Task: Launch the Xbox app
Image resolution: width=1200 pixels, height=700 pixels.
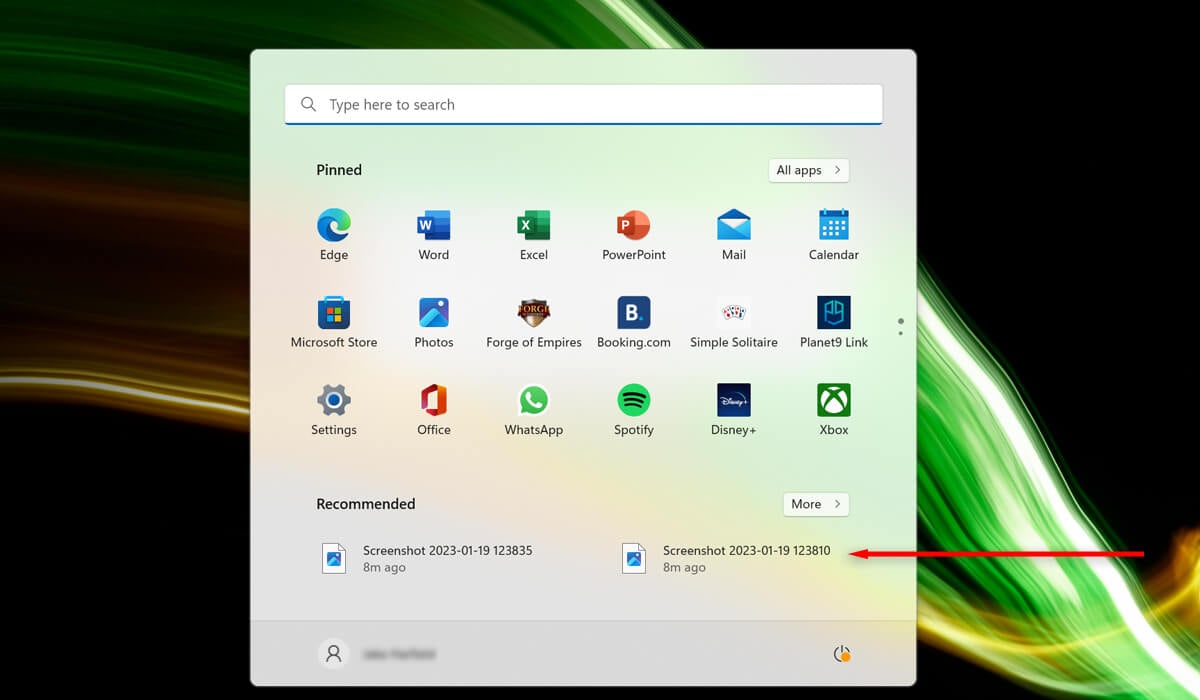Action: click(834, 401)
